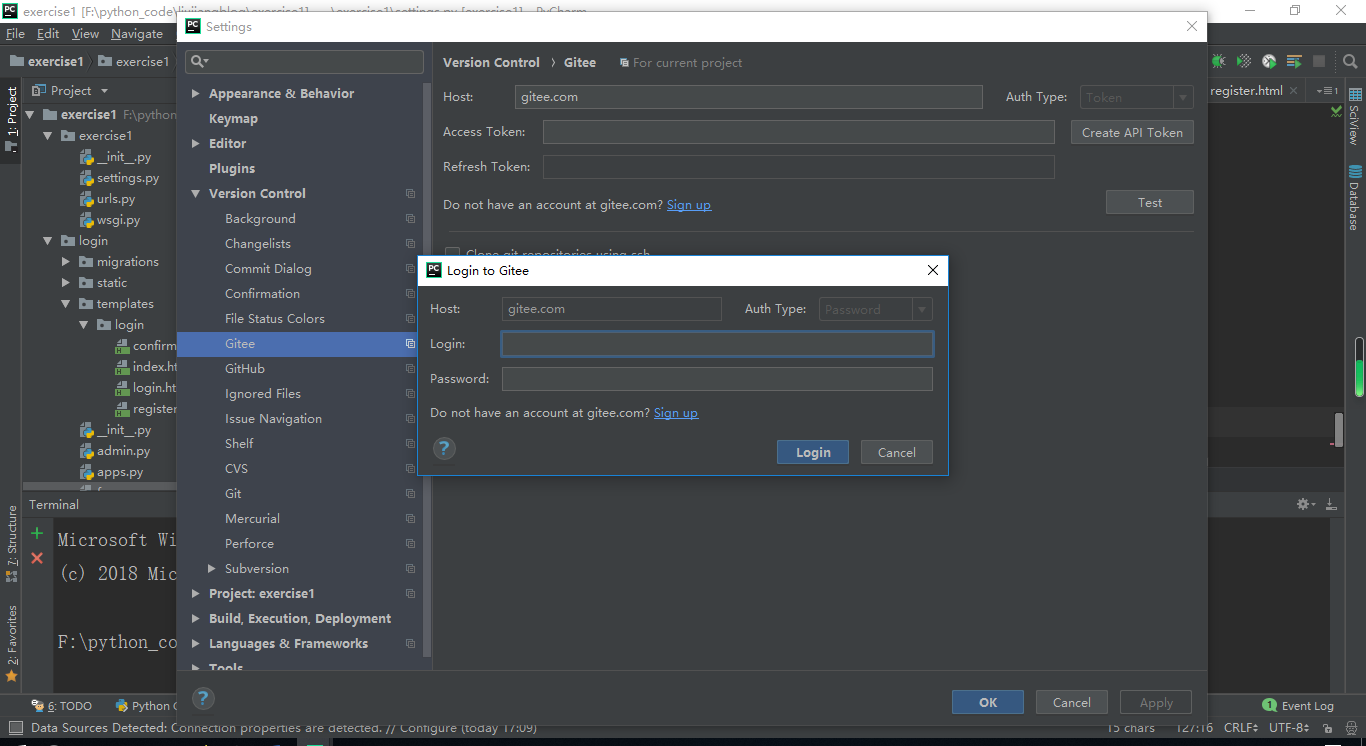This screenshot has width=1366, height=746.
Task: Expand the migrations folder in project tree
Action: click(x=66, y=262)
